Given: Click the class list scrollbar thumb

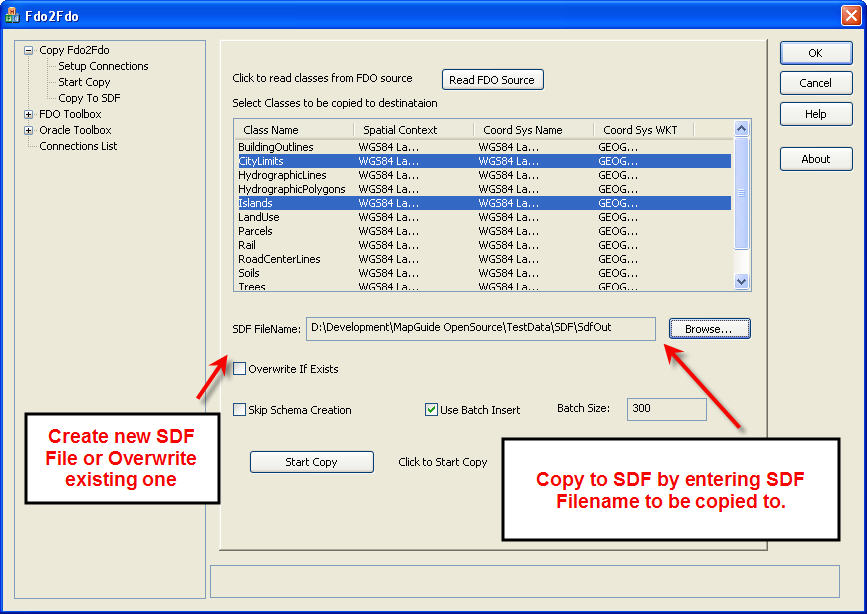Looking at the screenshot, I should tap(741, 193).
